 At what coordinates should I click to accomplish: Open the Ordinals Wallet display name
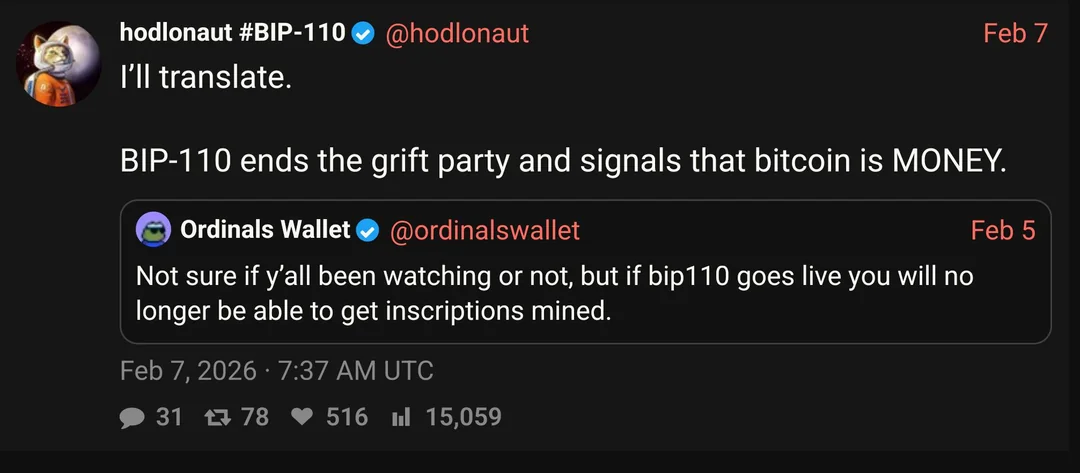(265, 231)
